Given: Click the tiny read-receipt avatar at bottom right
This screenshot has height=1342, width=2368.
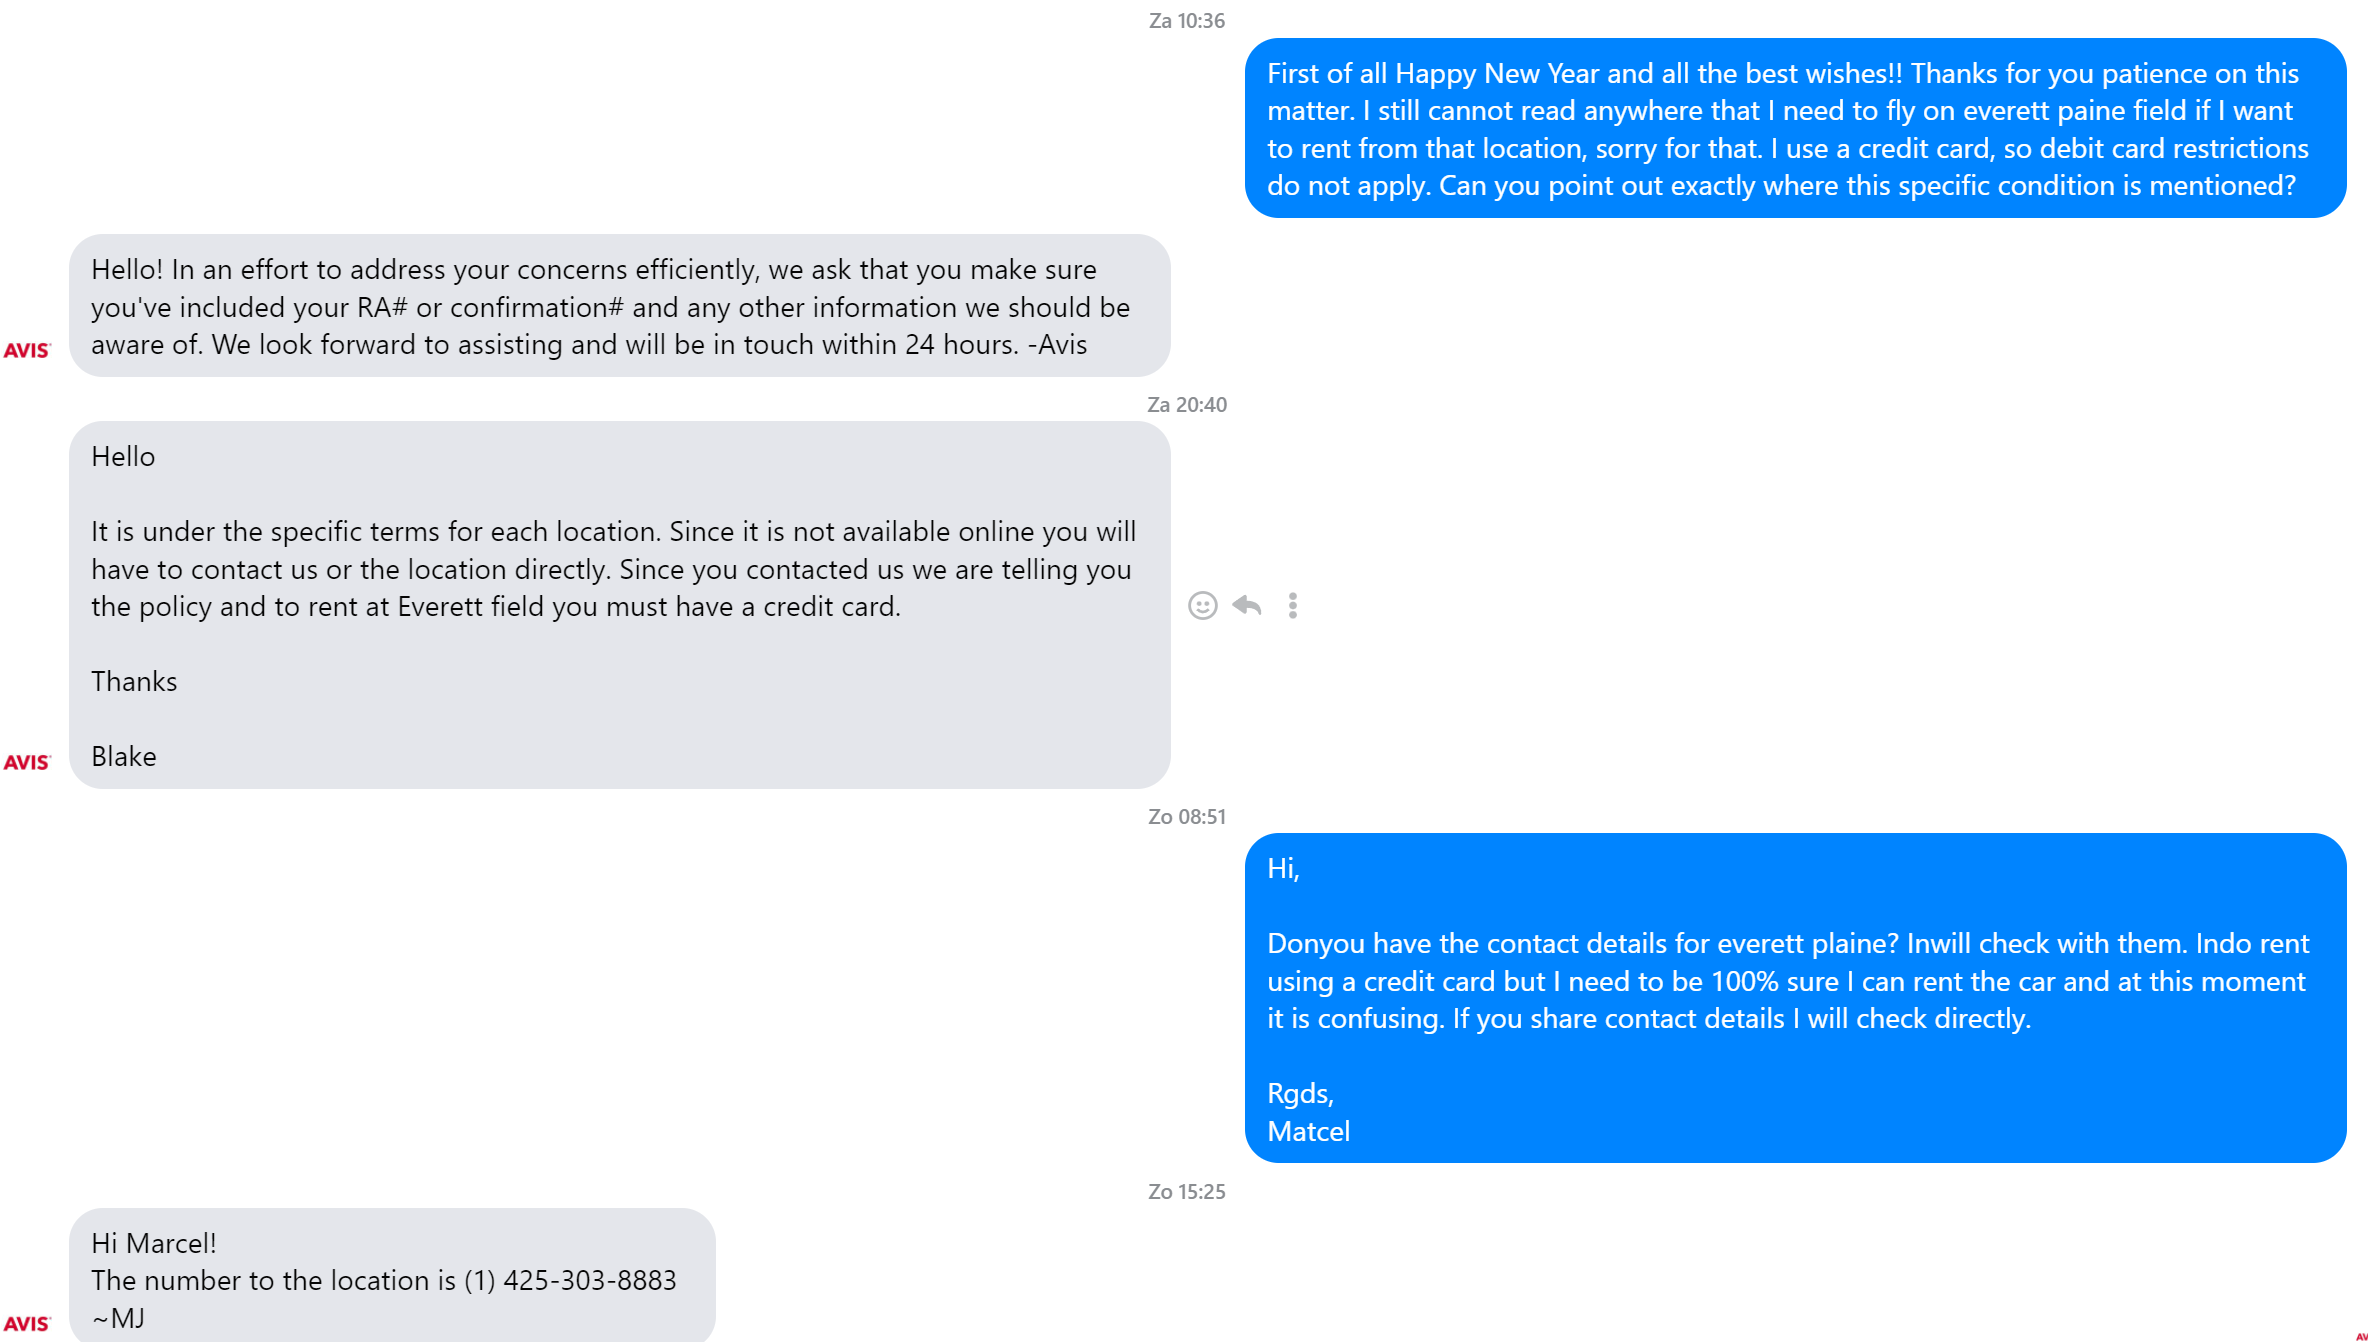Looking at the screenshot, I should click(2361, 1336).
